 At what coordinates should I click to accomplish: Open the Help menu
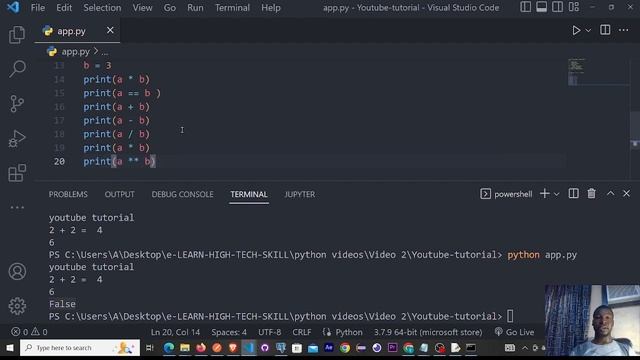click(271, 8)
